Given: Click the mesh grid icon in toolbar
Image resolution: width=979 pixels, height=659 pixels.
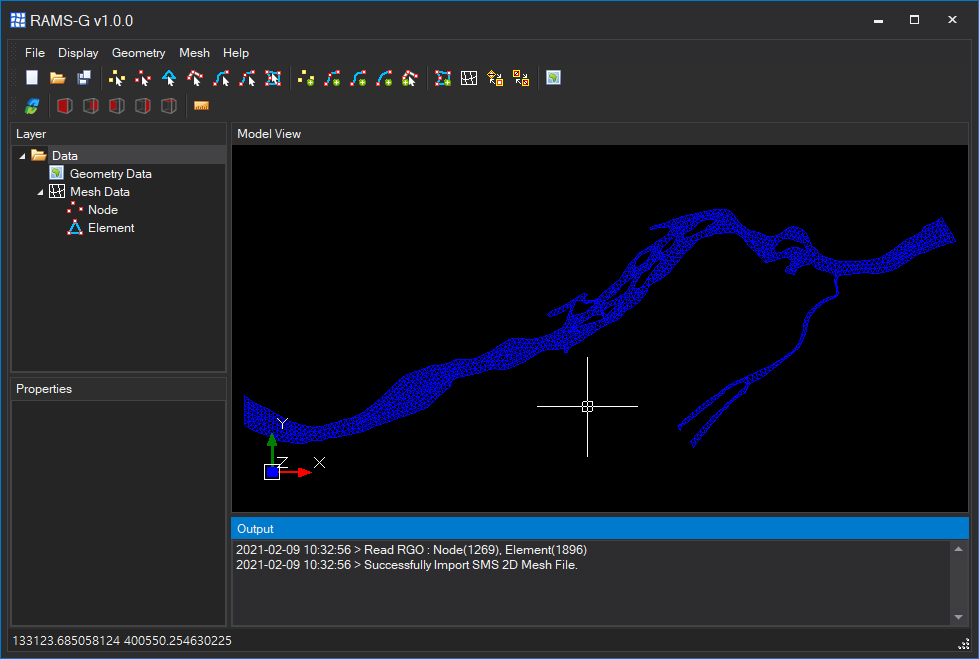Looking at the screenshot, I should click(x=469, y=78).
